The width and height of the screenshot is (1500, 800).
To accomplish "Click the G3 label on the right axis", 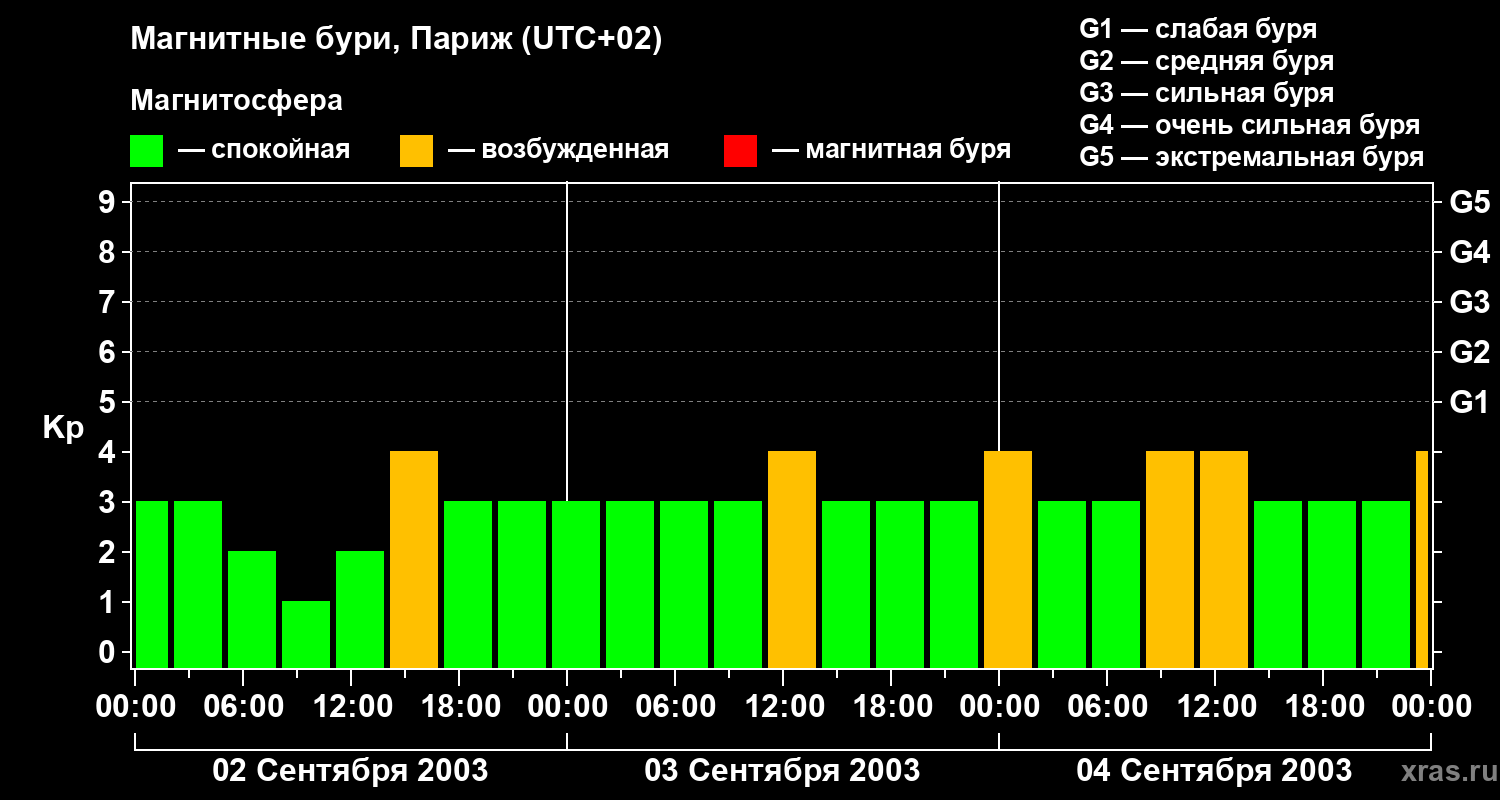I will (1469, 302).
